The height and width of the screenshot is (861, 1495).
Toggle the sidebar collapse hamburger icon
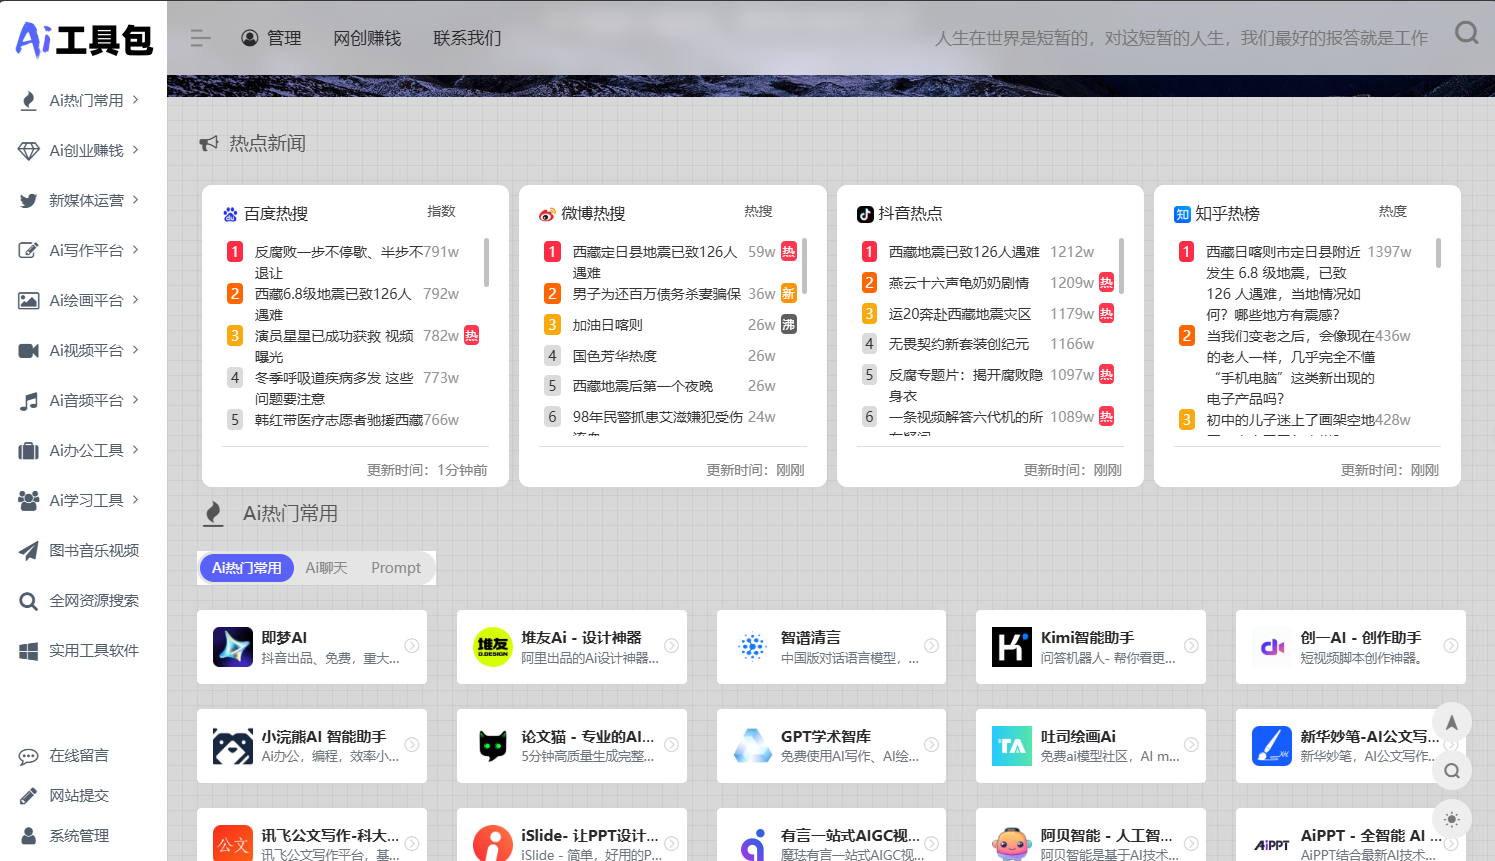point(200,38)
